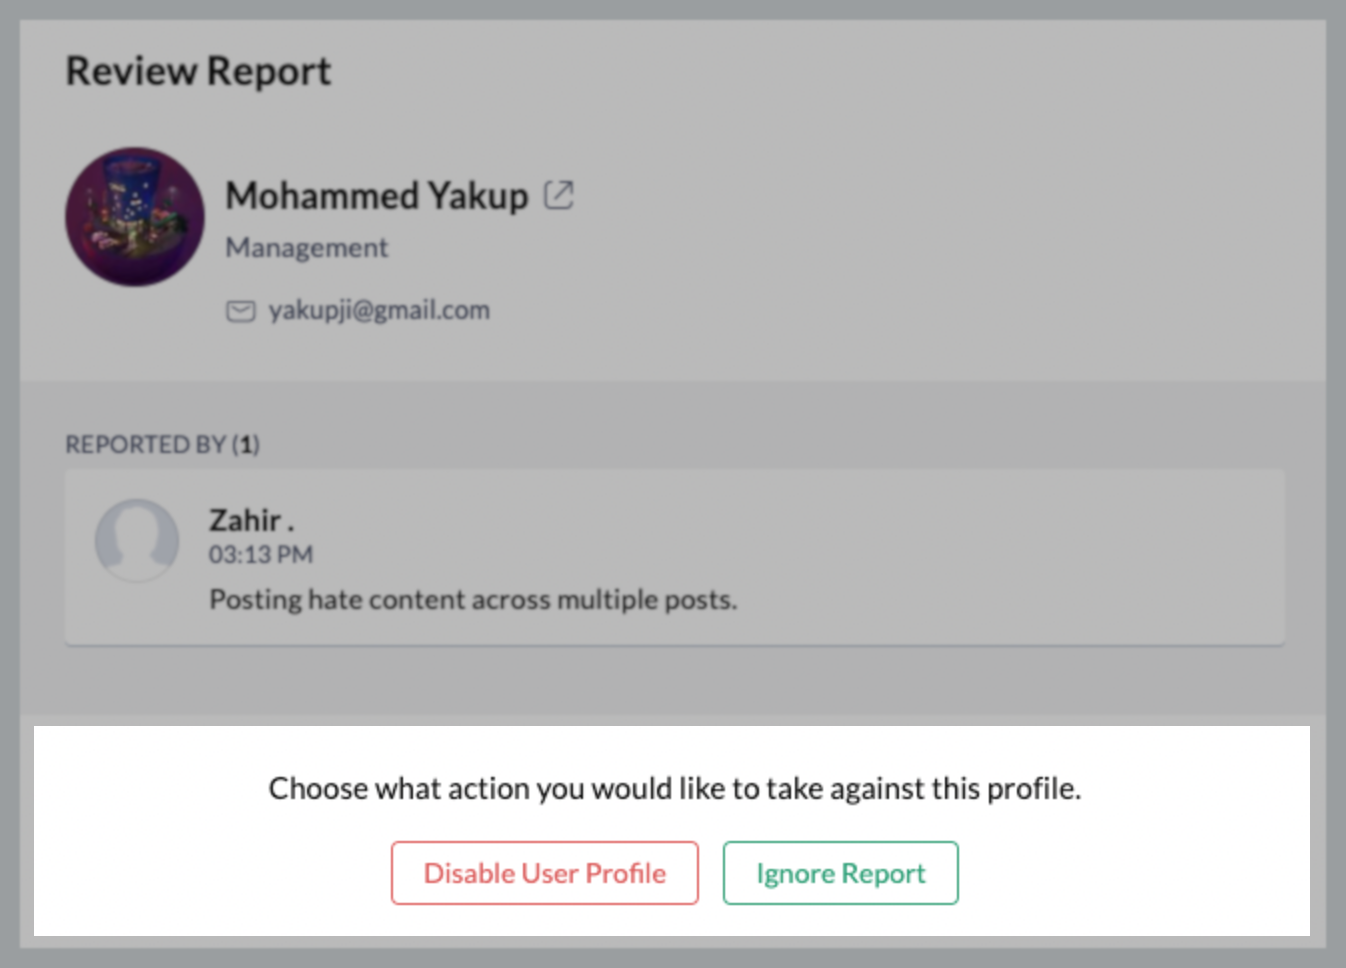Click the Review Report heading
This screenshot has width=1346, height=968.
coord(198,72)
